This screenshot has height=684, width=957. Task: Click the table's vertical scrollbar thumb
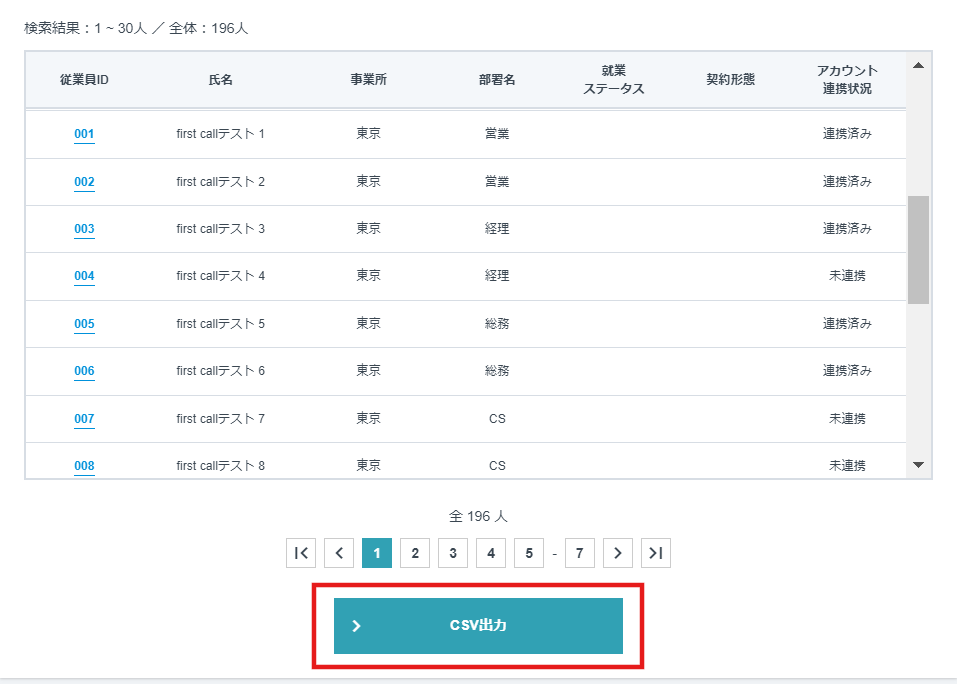click(918, 249)
